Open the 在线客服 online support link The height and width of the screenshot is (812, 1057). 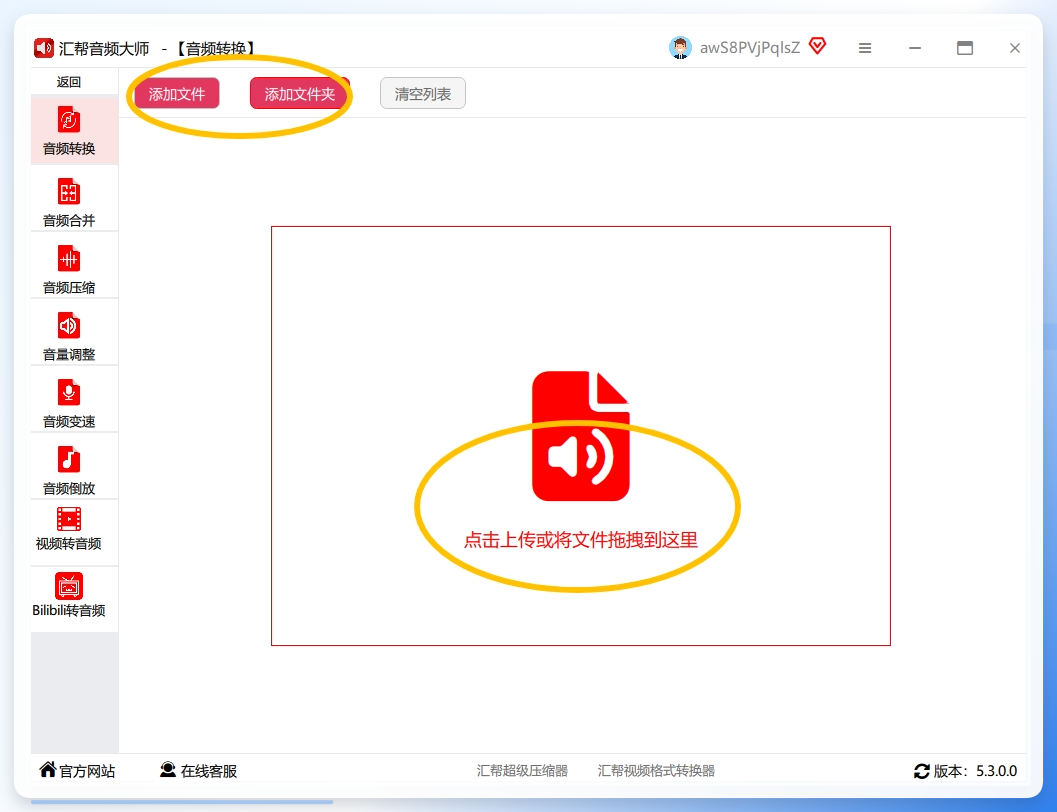pyautogui.click(x=198, y=770)
